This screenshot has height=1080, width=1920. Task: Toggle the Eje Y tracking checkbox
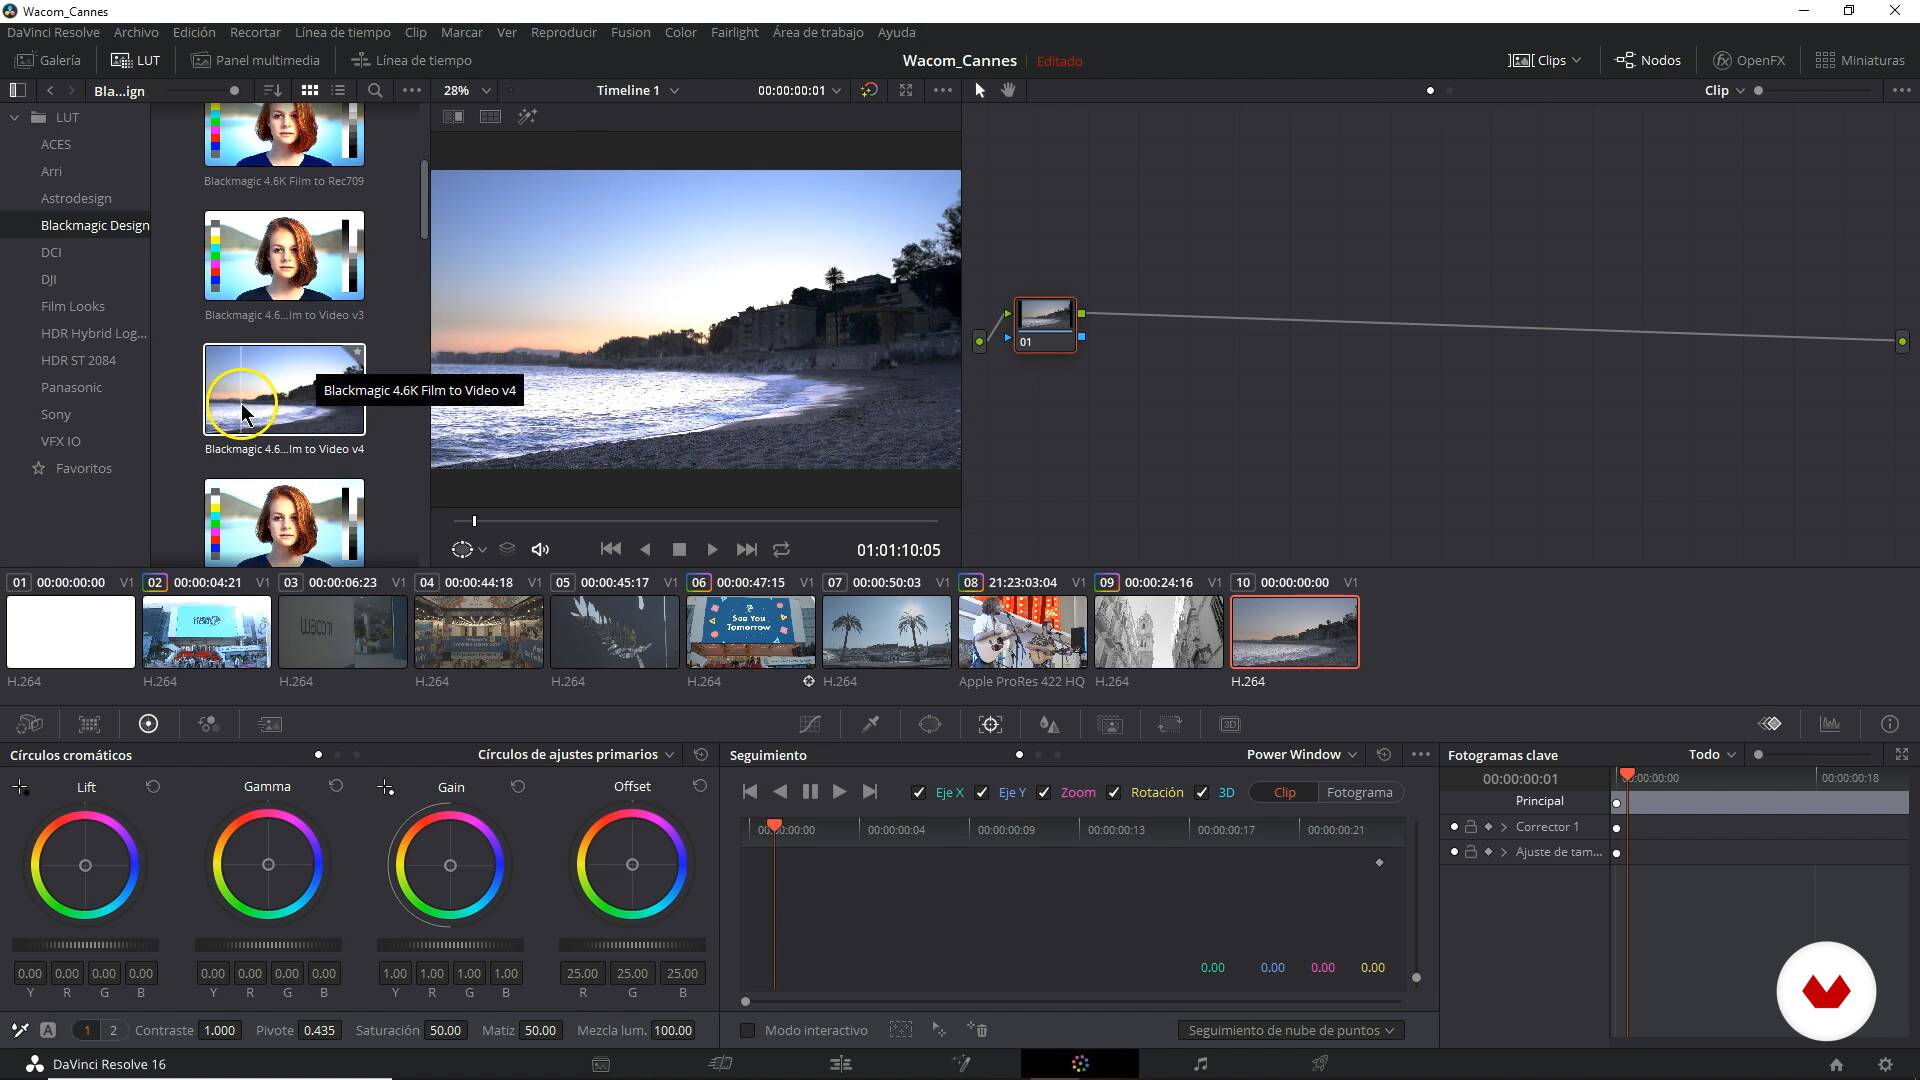pyautogui.click(x=981, y=792)
